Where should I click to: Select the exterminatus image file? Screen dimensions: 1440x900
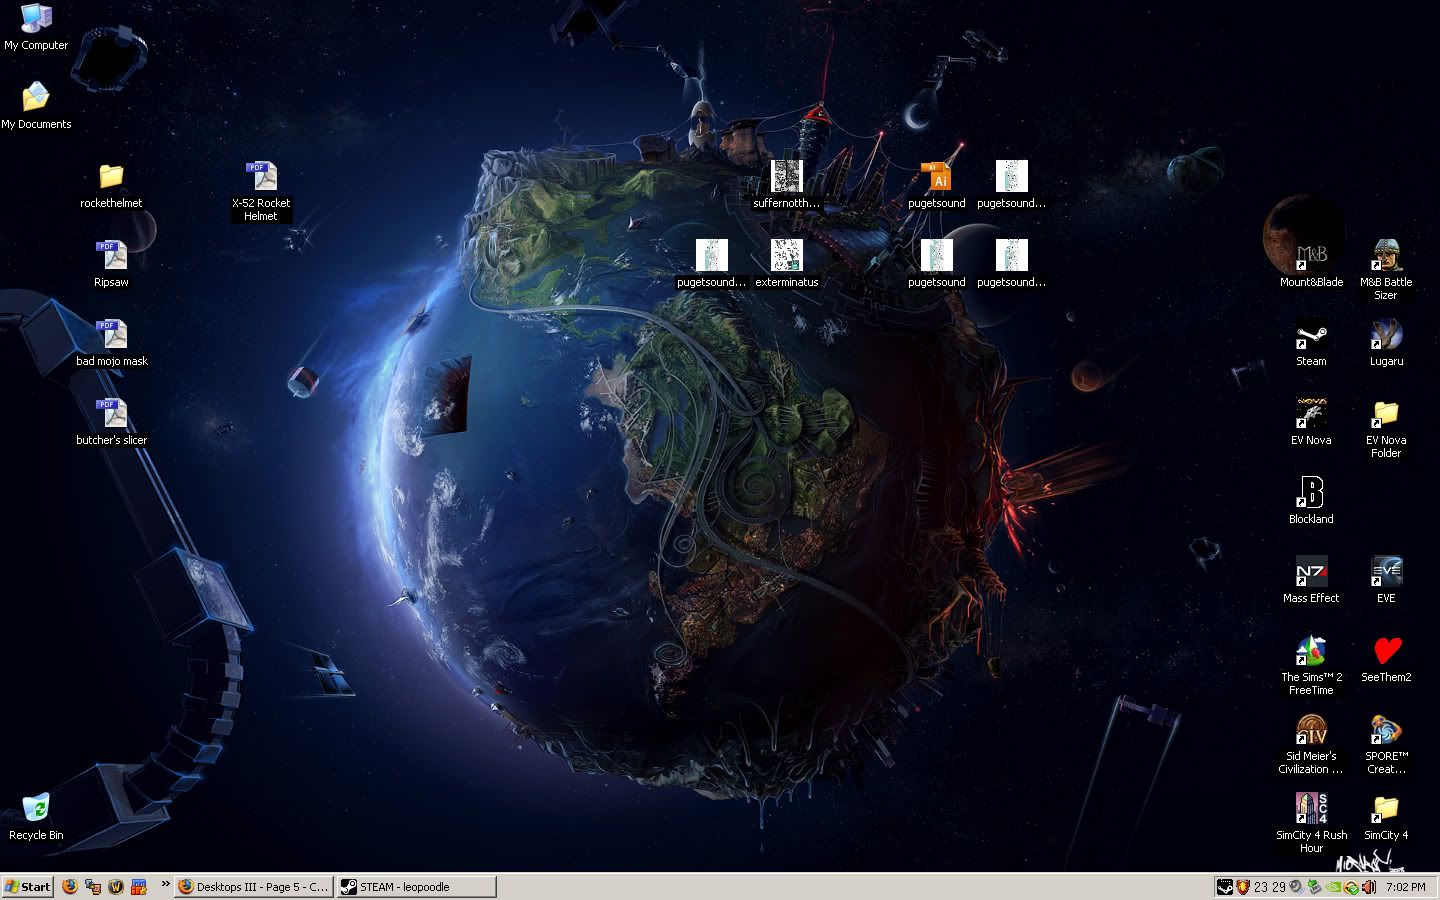[x=787, y=264]
